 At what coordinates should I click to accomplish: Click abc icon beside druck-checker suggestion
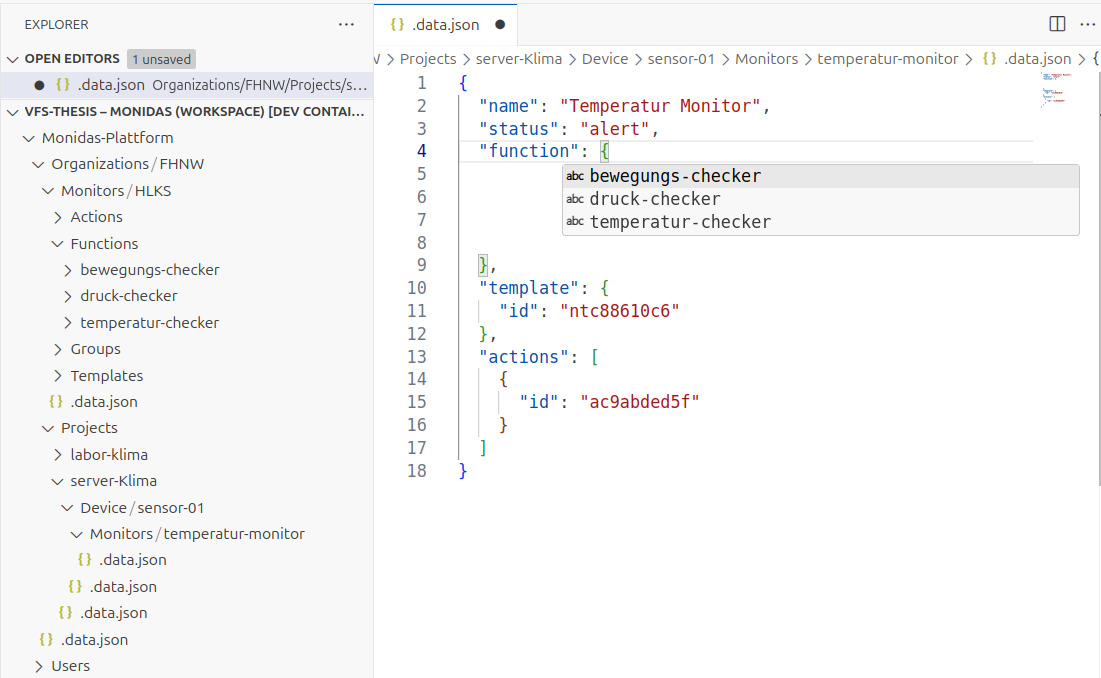[575, 199]
